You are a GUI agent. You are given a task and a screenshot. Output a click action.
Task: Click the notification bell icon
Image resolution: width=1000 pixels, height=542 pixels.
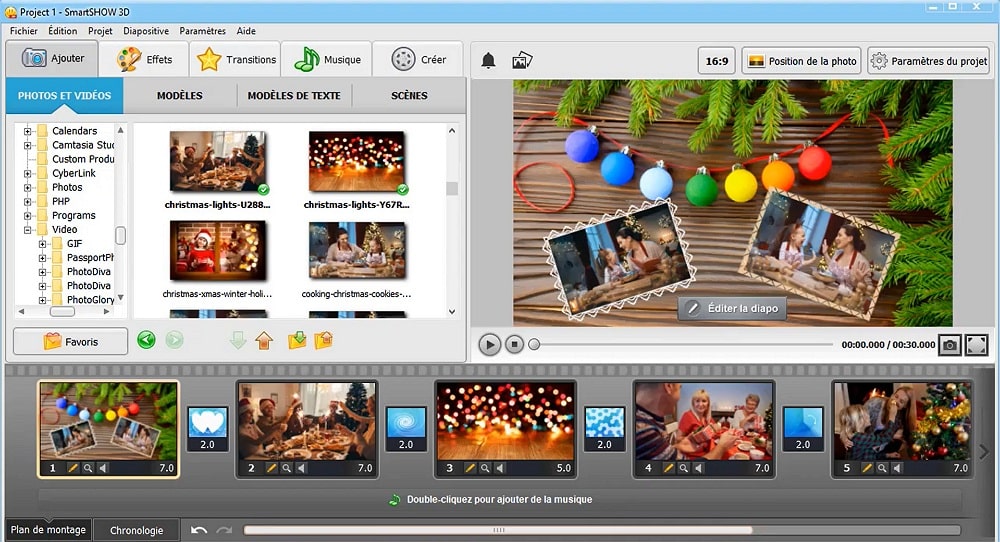pos(488,61)
